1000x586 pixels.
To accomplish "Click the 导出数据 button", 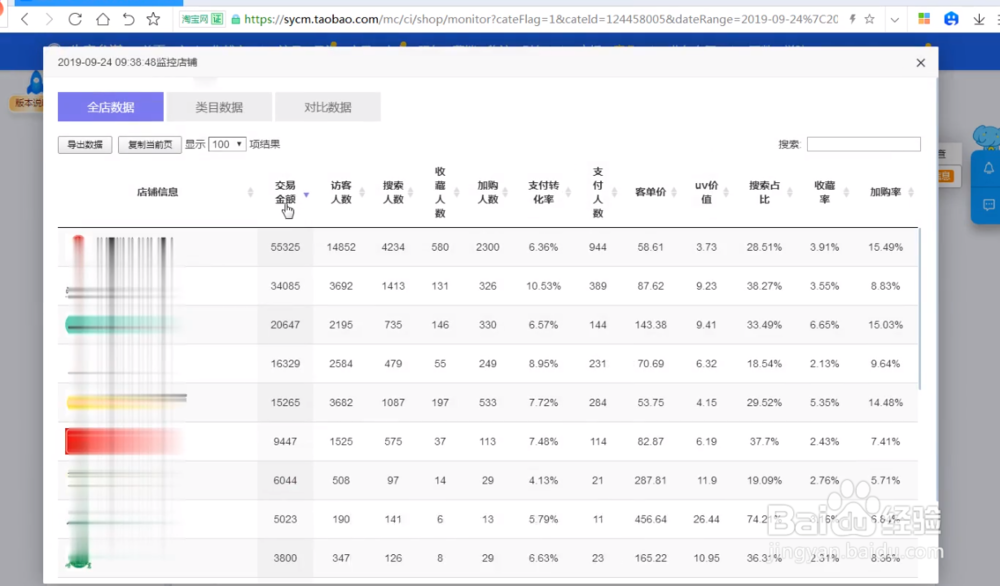I will [85, 145].
